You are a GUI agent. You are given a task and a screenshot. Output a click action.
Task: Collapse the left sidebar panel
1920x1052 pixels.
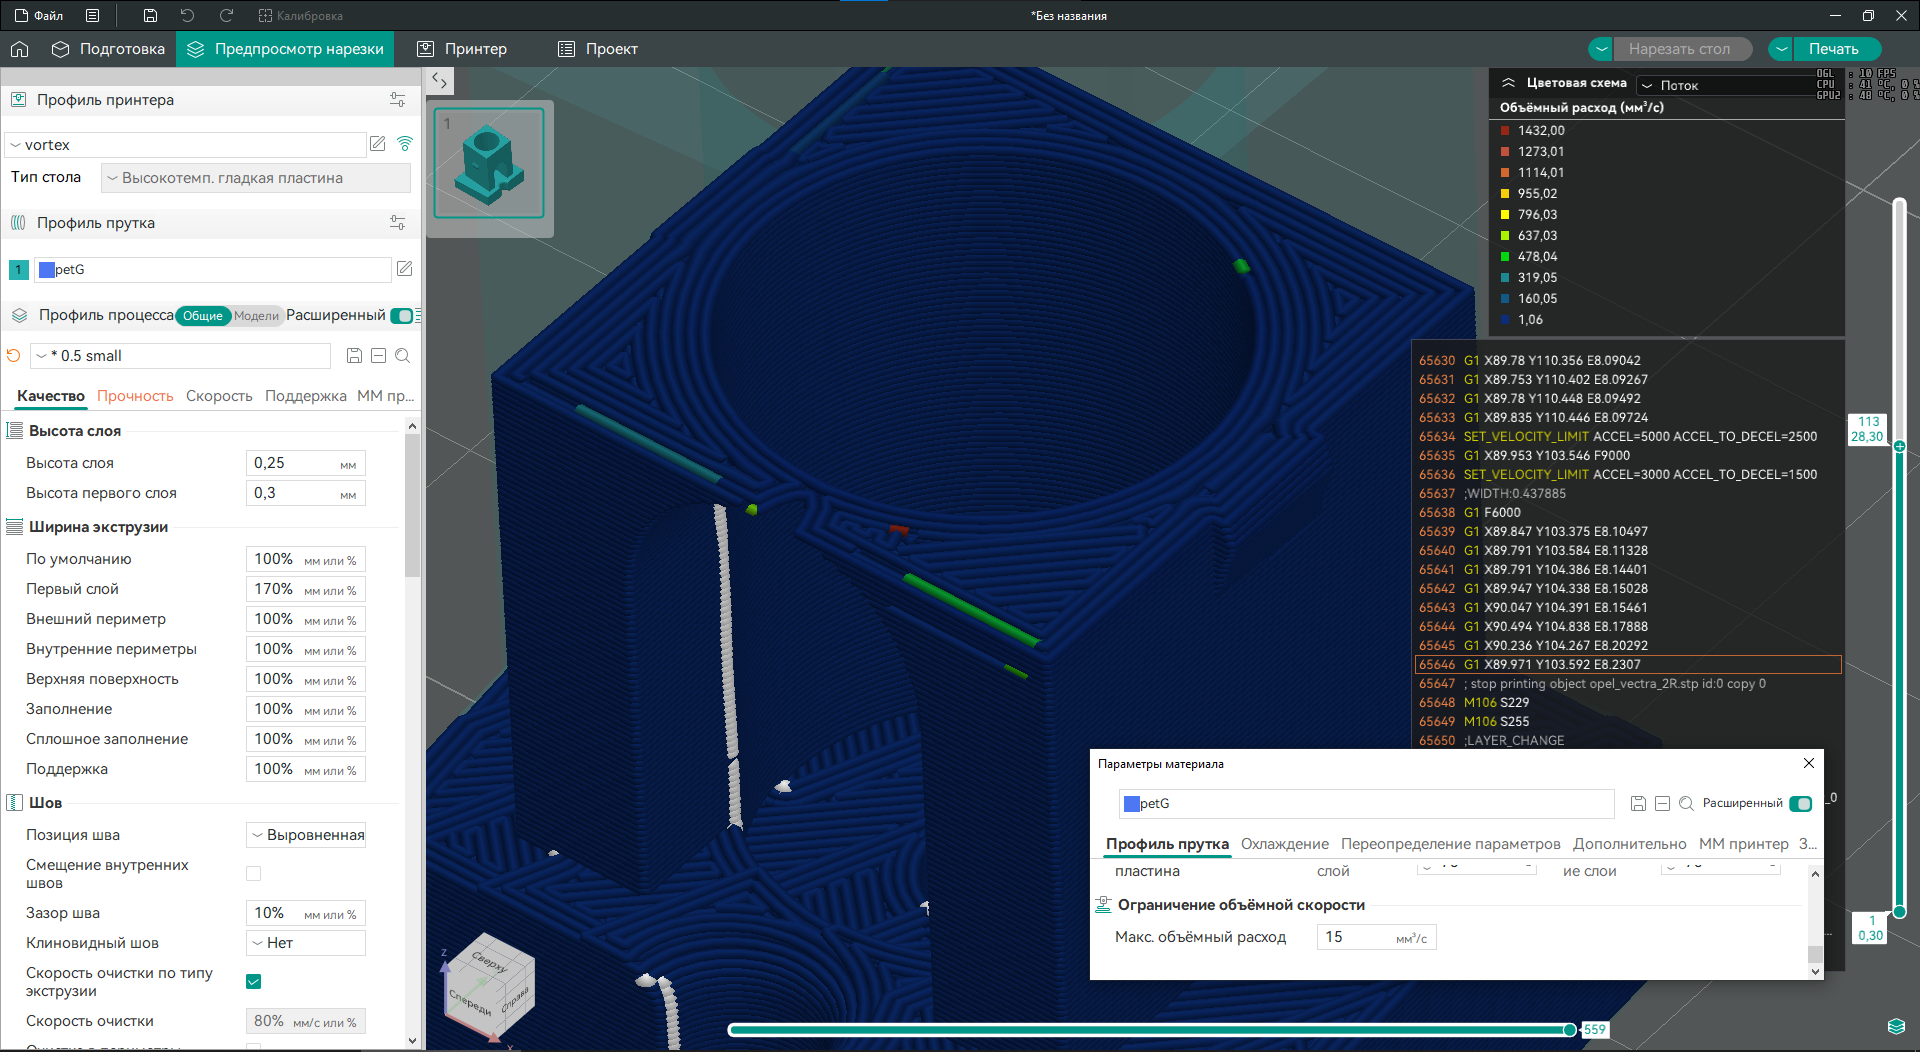click(440, 81)
